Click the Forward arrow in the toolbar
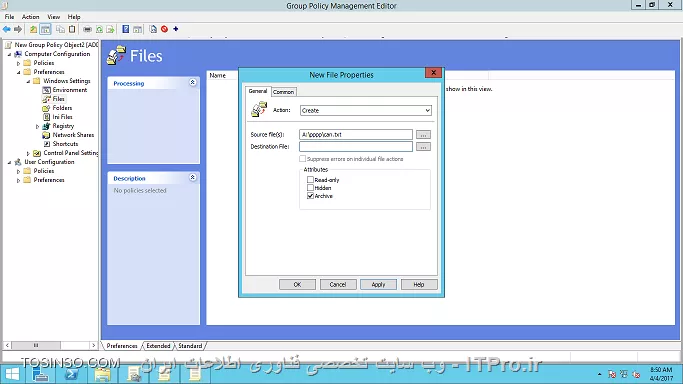Screen dimensions: 683x384 pyautogui.click(x=18, y=29)
